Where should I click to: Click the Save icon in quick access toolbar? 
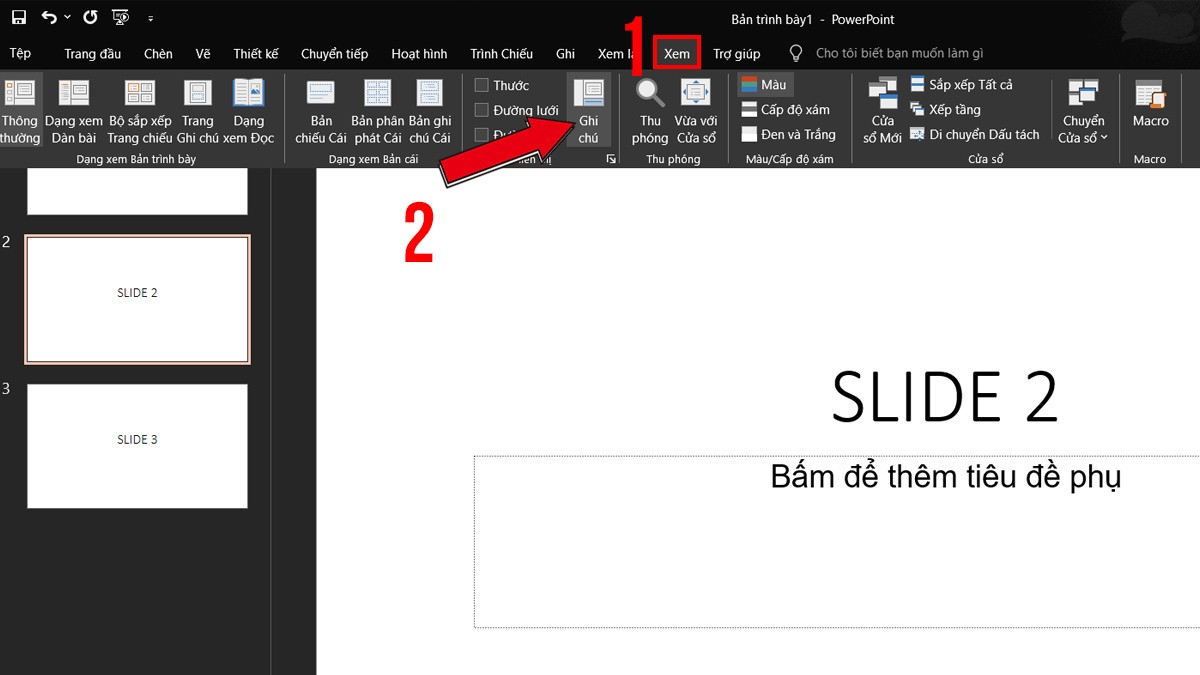(19, 18)
